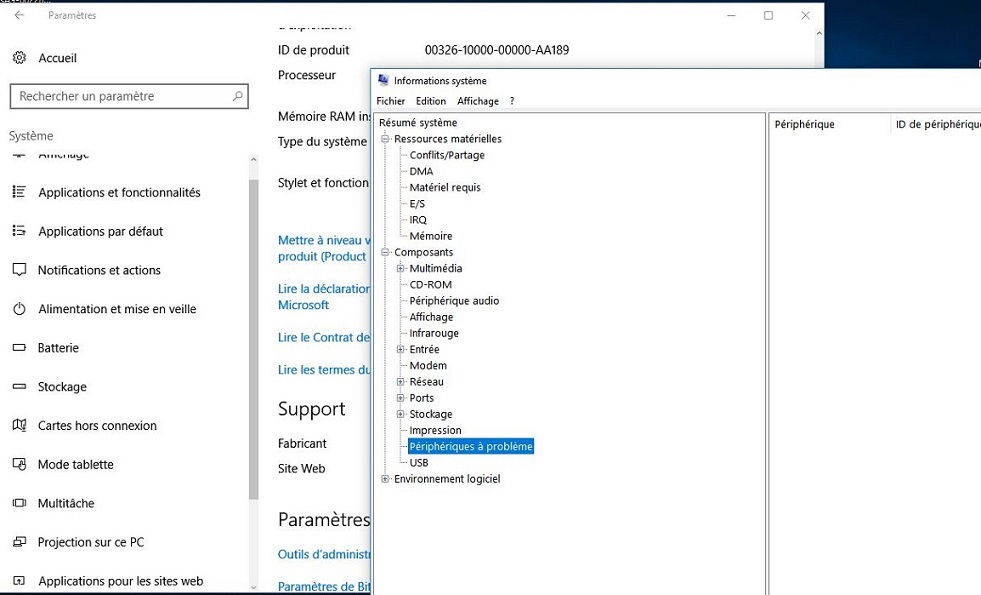Expand the Multimédia node
This screenshot has width=981, height=595.
400,268
